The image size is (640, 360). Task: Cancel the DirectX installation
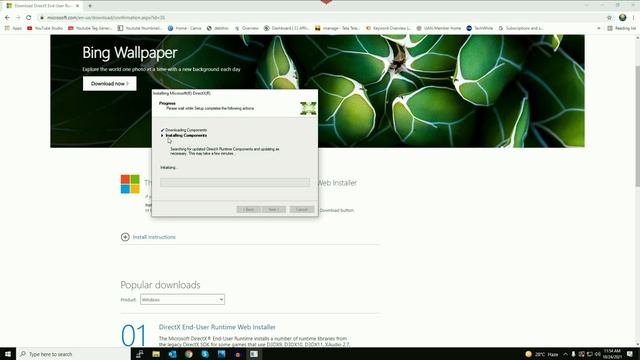point(302,209)
